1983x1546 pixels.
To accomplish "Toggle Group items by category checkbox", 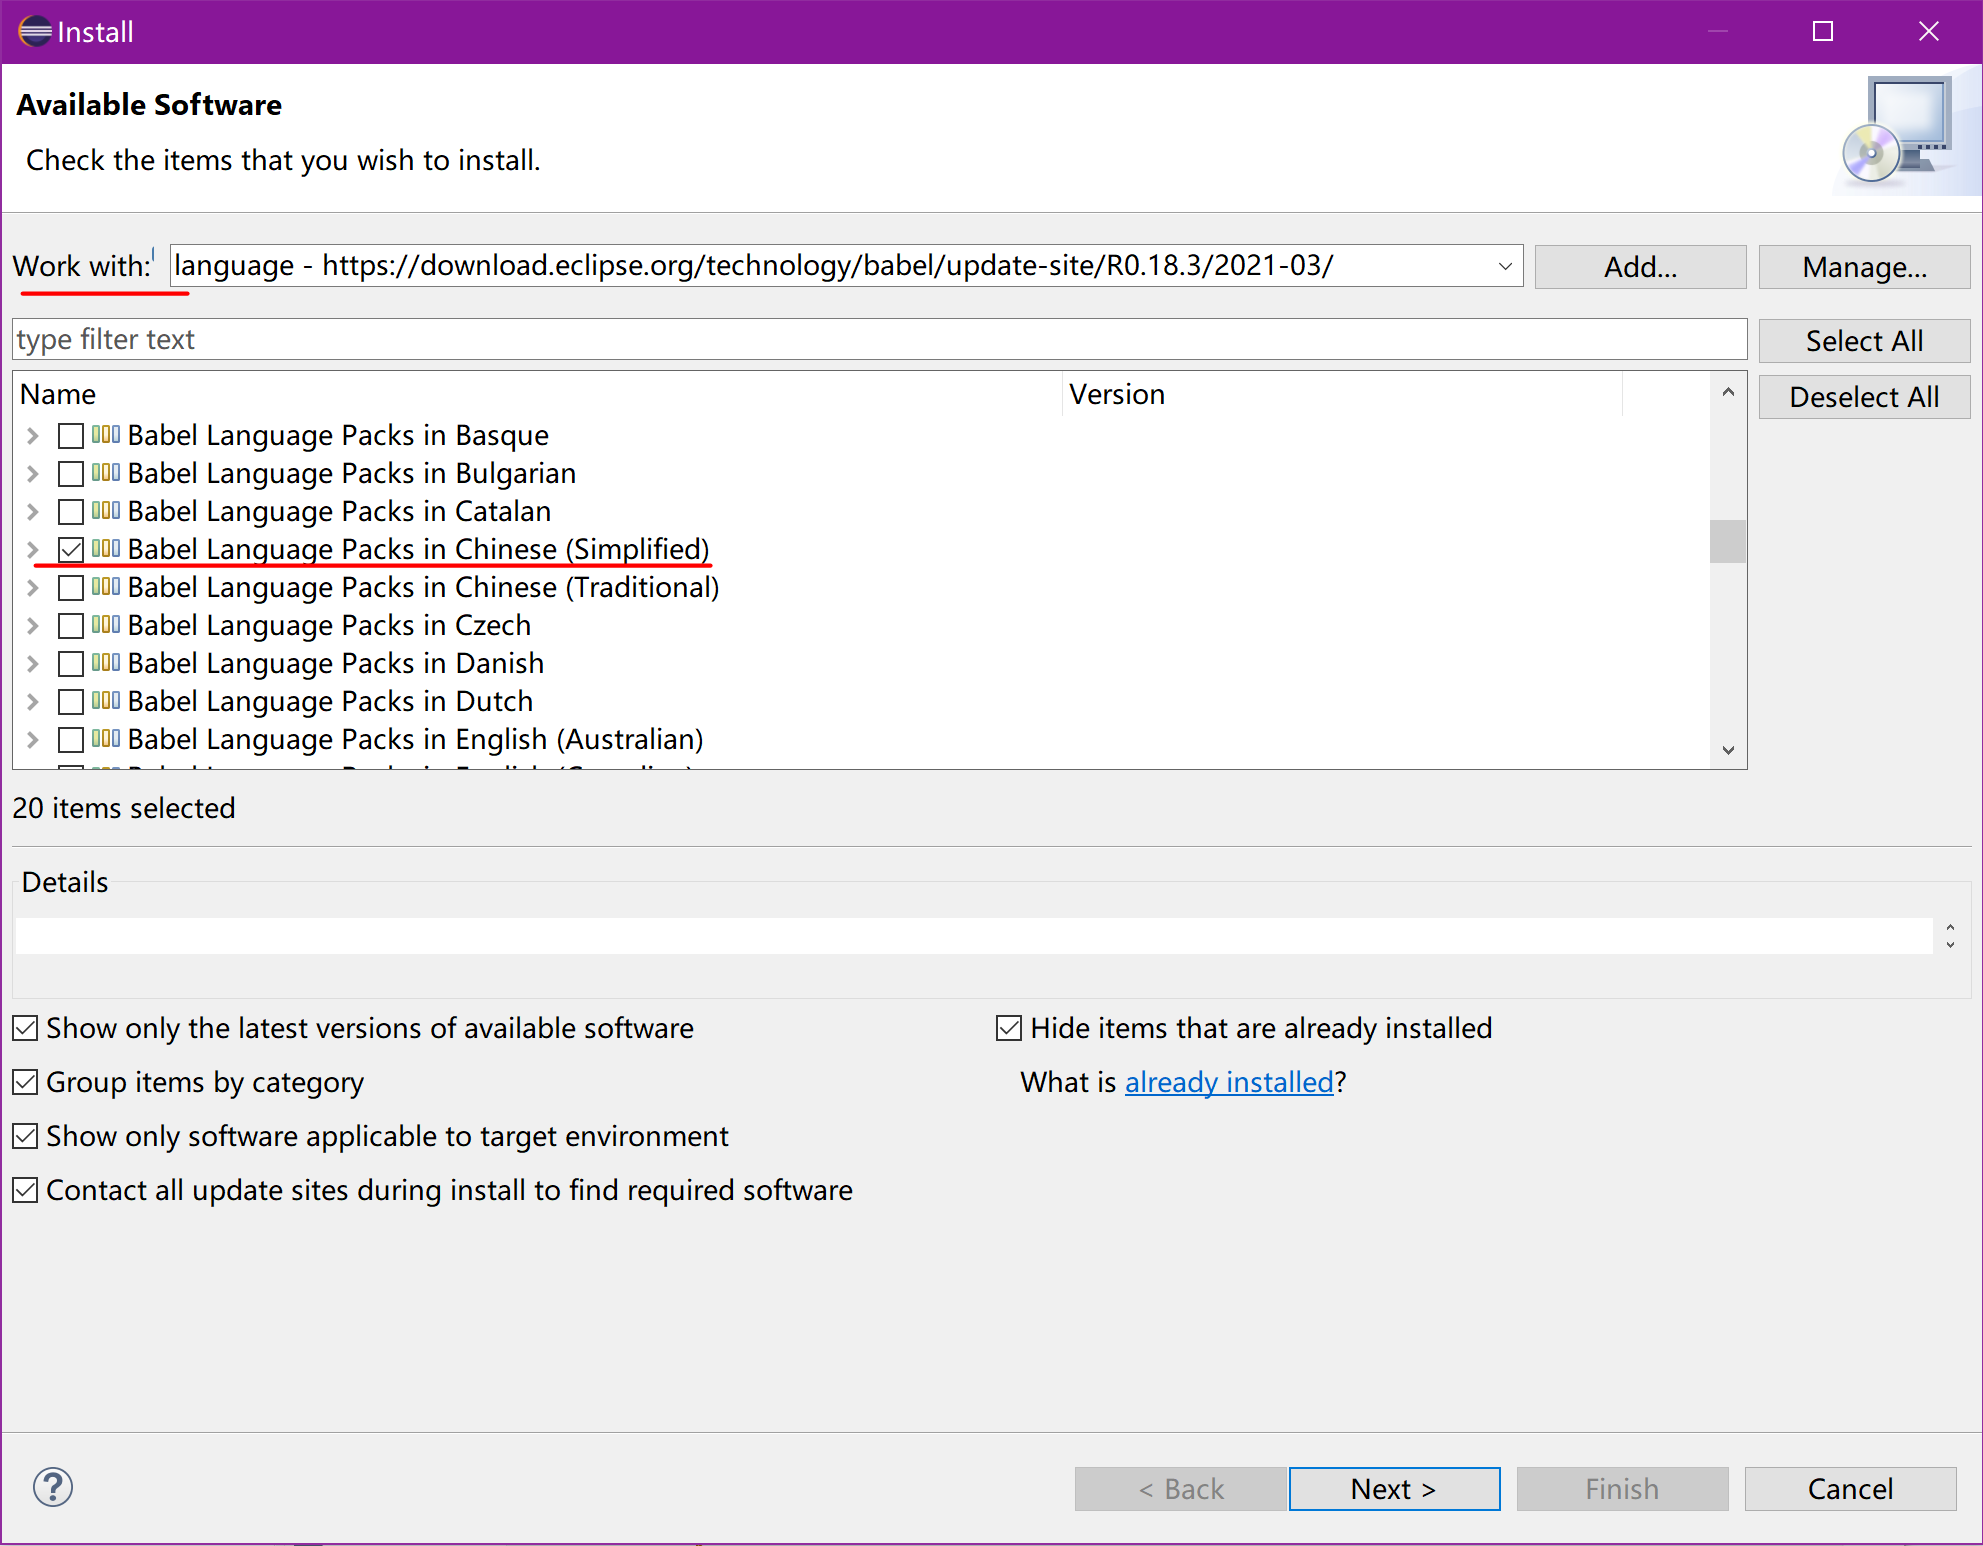I will 25,1082.
